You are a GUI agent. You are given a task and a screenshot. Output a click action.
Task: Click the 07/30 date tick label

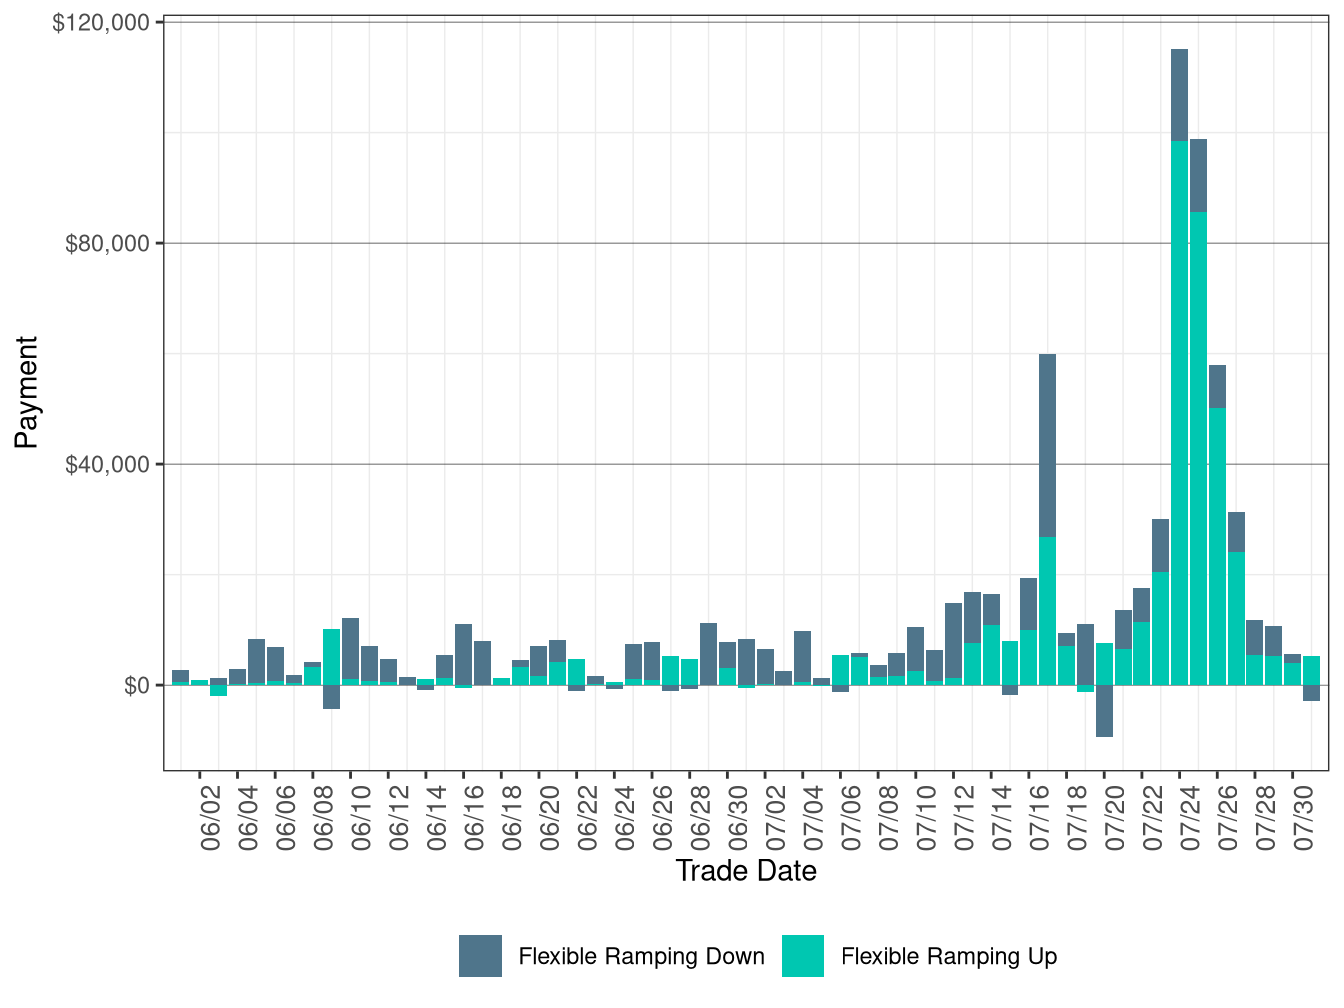pos(1304,818)
